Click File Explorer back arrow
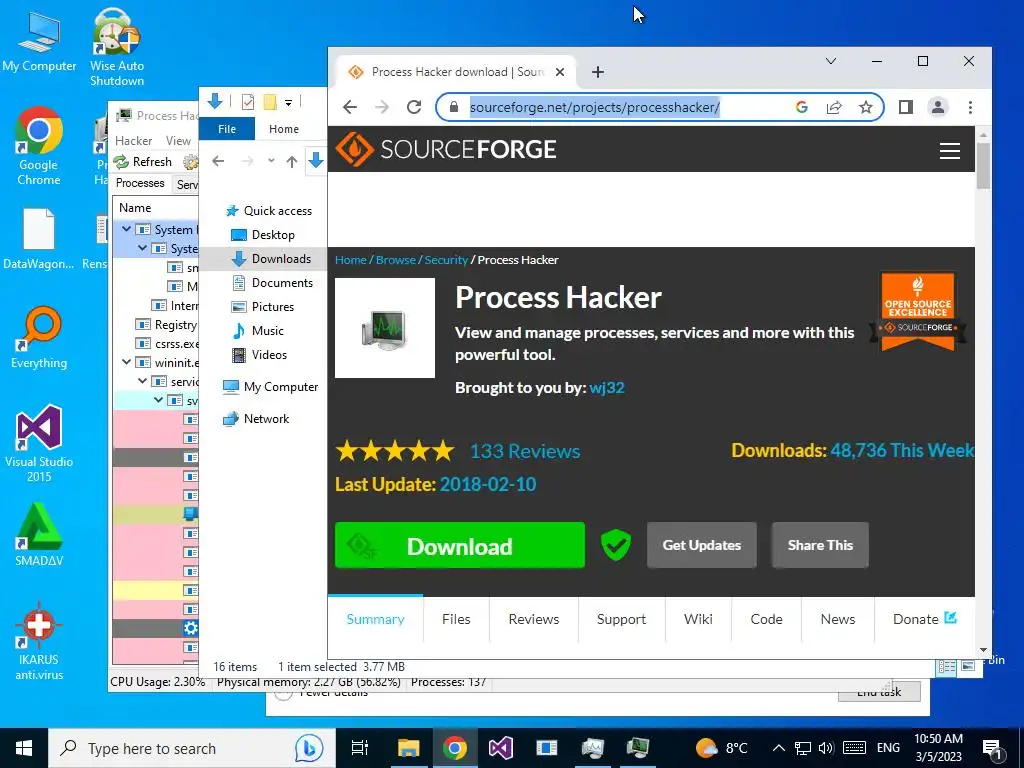 point(218,161)
